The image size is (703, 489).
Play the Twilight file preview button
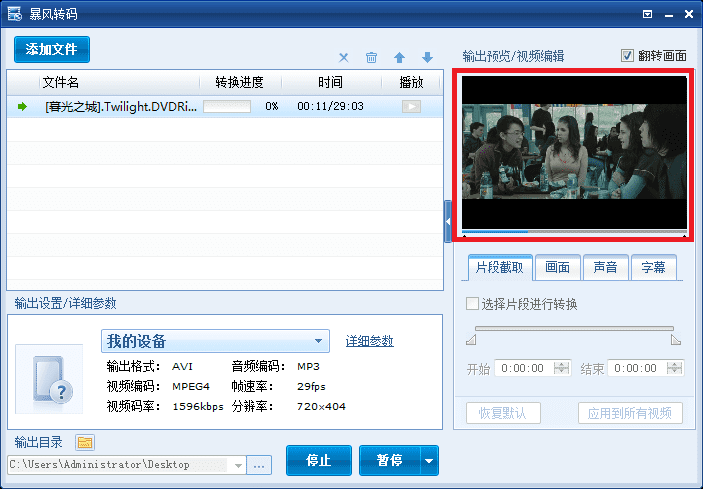click(x=411, y=107)
